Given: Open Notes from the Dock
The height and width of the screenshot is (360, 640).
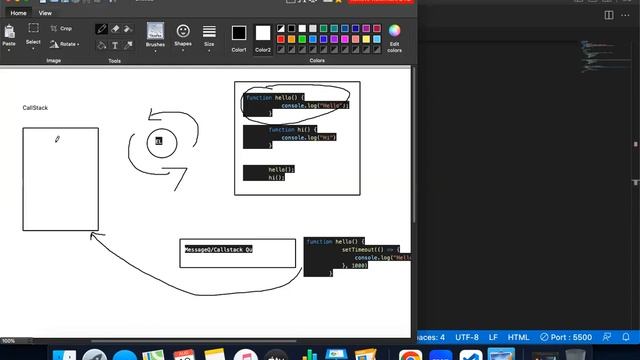Looking at the screenshot, I should tap(215, 354).
